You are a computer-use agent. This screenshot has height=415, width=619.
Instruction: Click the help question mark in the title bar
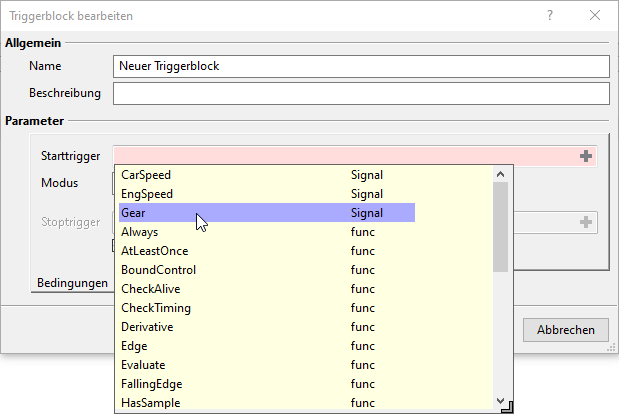550,15
